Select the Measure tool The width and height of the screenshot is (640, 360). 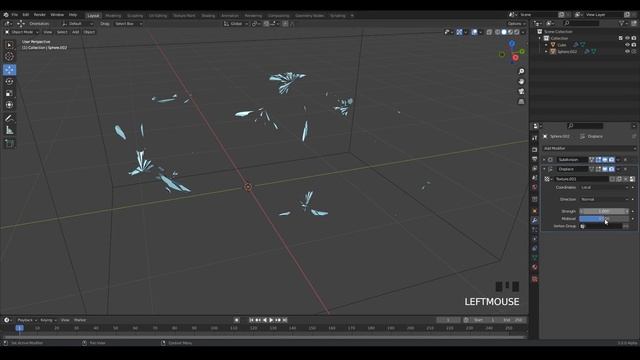(9, 131)
